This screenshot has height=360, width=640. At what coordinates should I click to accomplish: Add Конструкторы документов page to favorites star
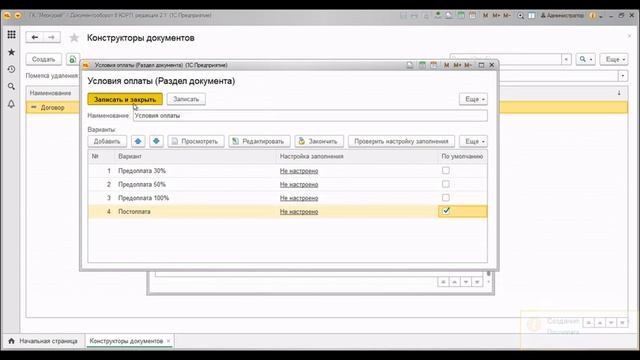pos(74,38)
